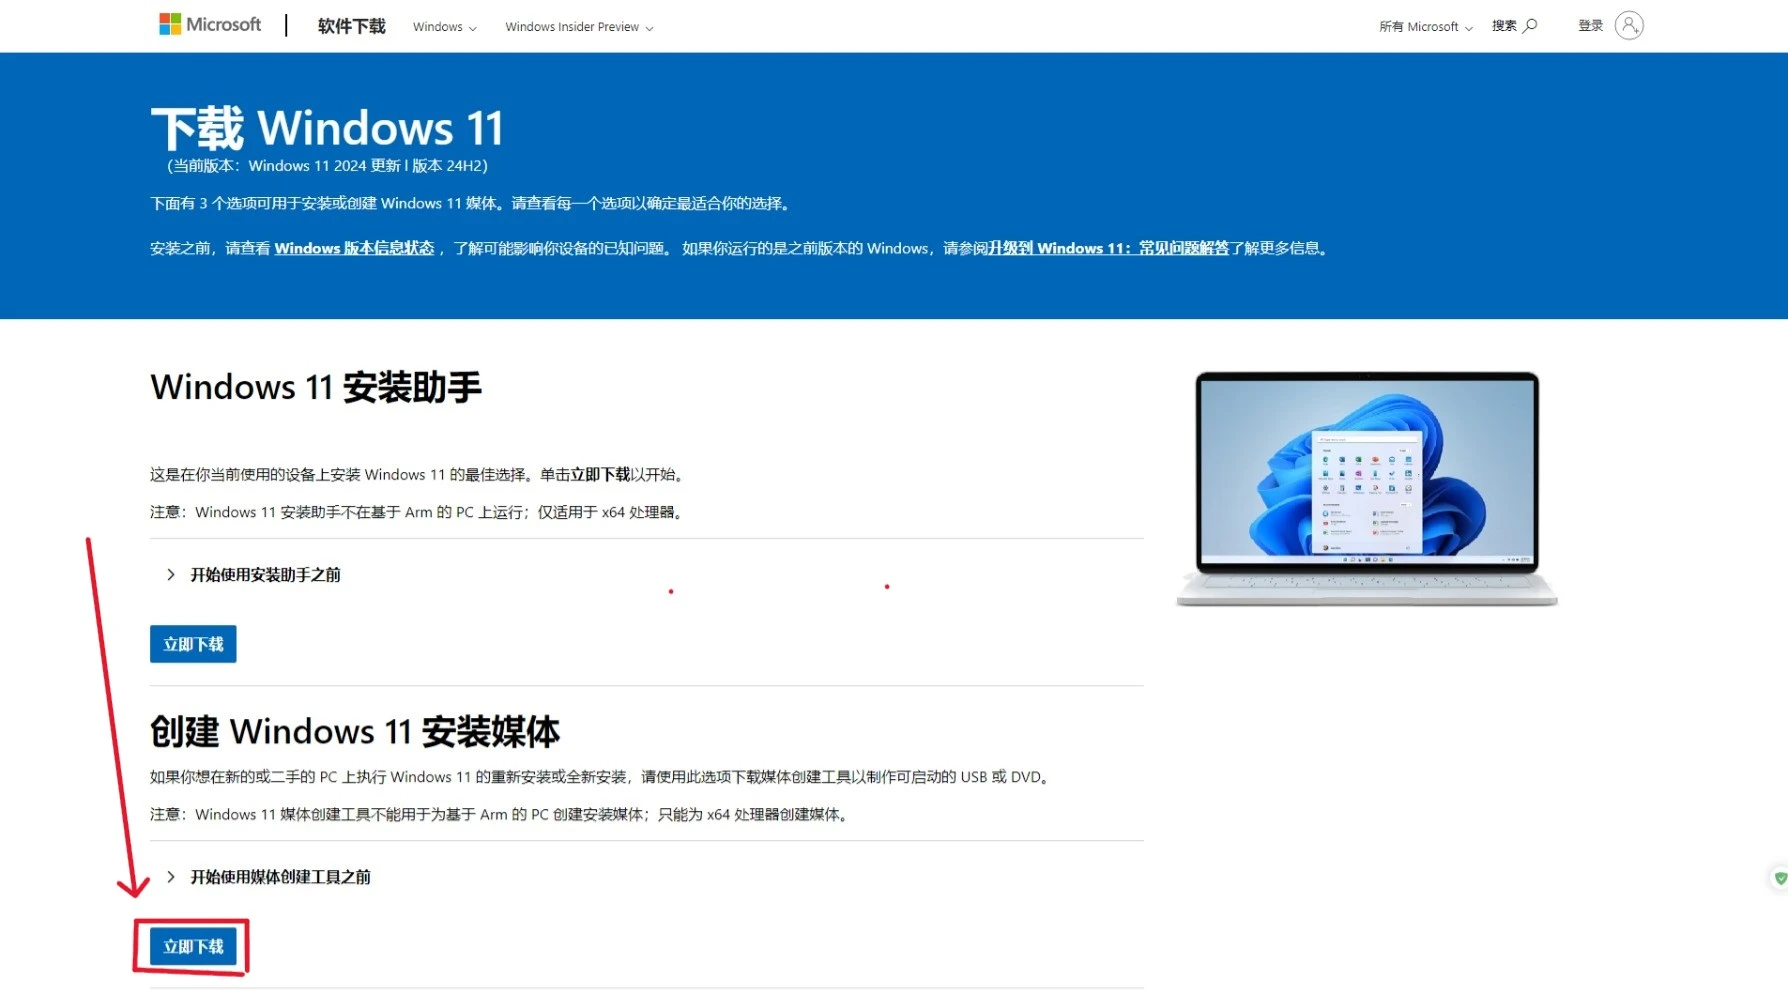Open 升级到 Windows 11: 常见问题解答 link
The image size is (1788, 991).
1108,248
